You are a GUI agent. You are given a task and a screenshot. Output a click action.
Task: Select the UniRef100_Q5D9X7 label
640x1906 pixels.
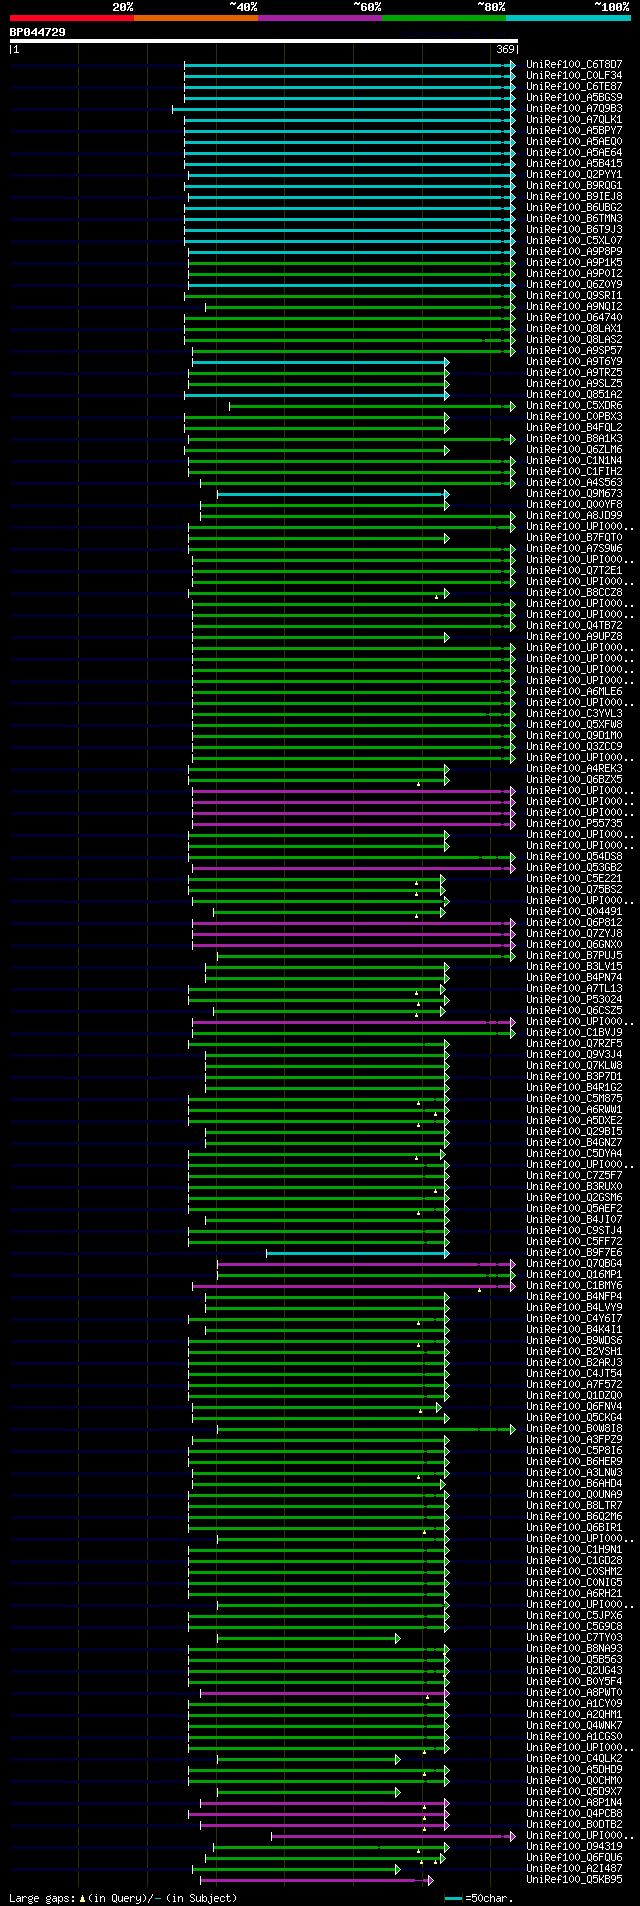pos(574,1791)
